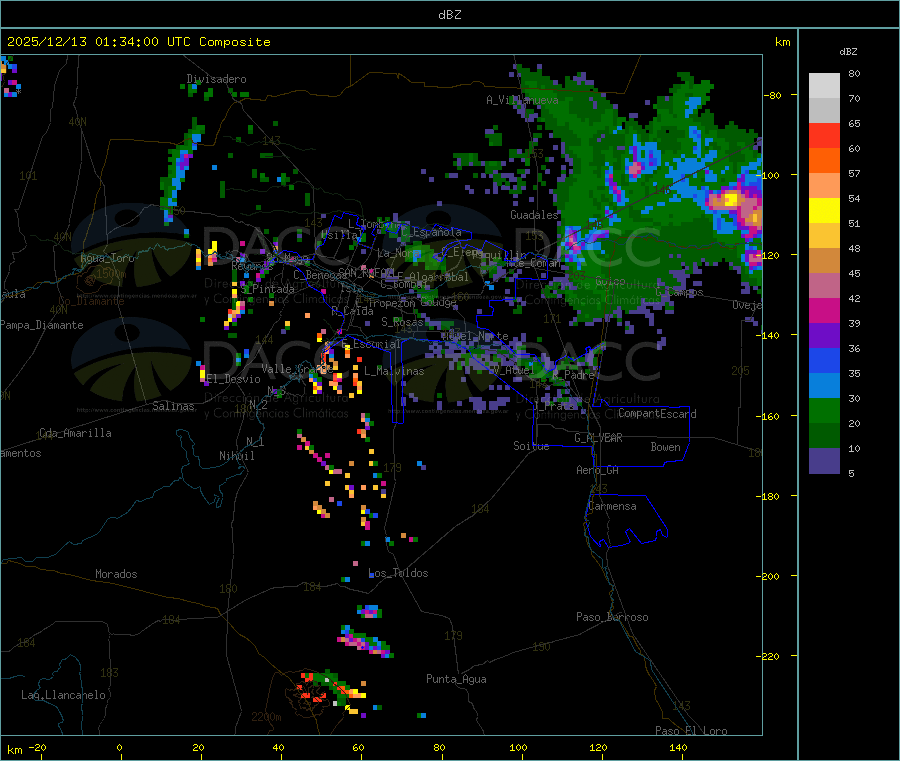The height and width of the screenshot is (761, 900).
Task: Click the dBZ heading above the color legend
Action: [x=848, y=52]
